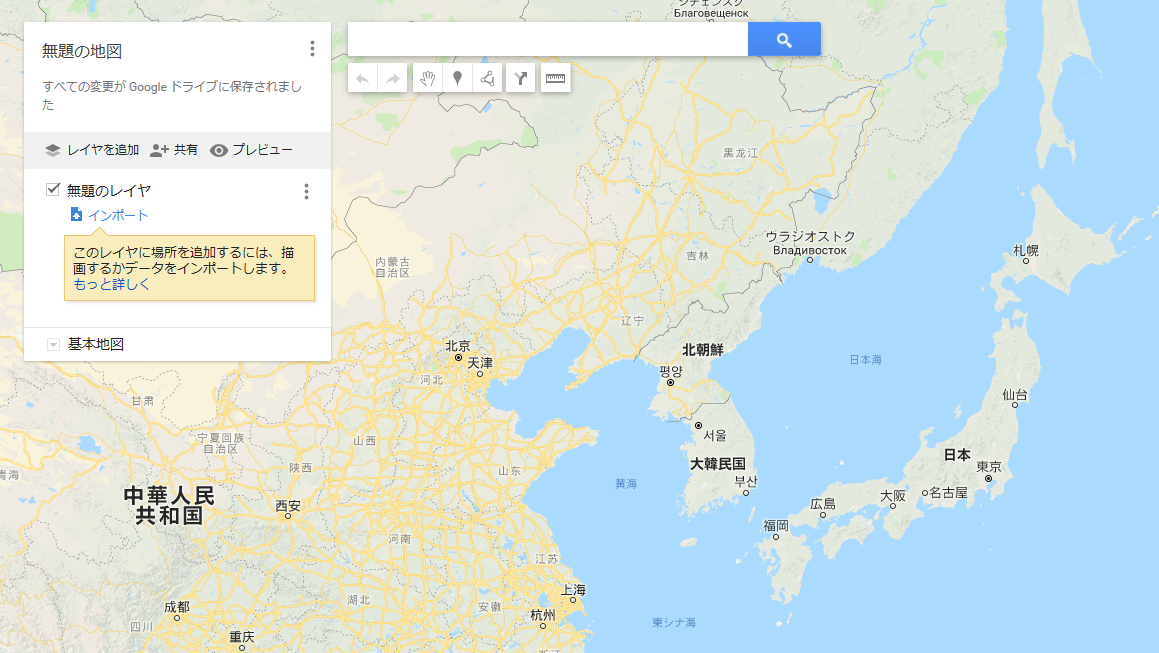Screen dimensions: 1159x653
Task: Click the 成都 city label on map
Action: pos(177,607)
